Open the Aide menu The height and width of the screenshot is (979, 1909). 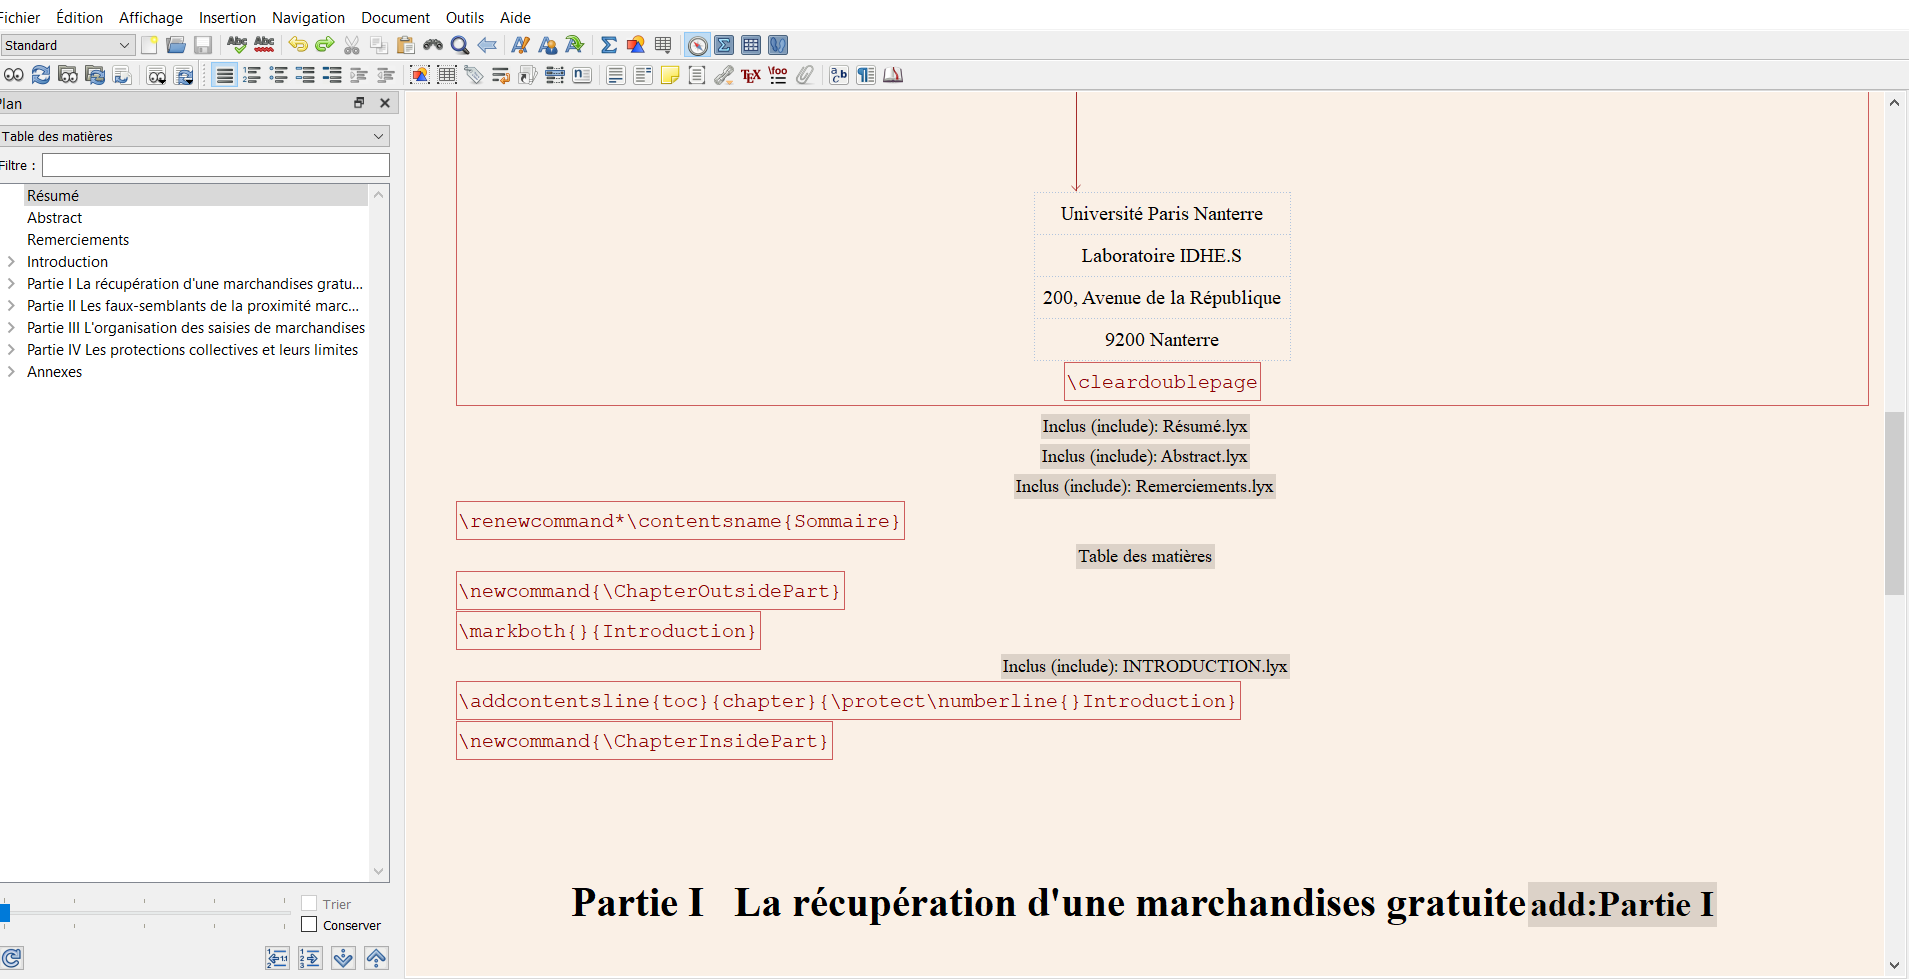coord(515,17)
